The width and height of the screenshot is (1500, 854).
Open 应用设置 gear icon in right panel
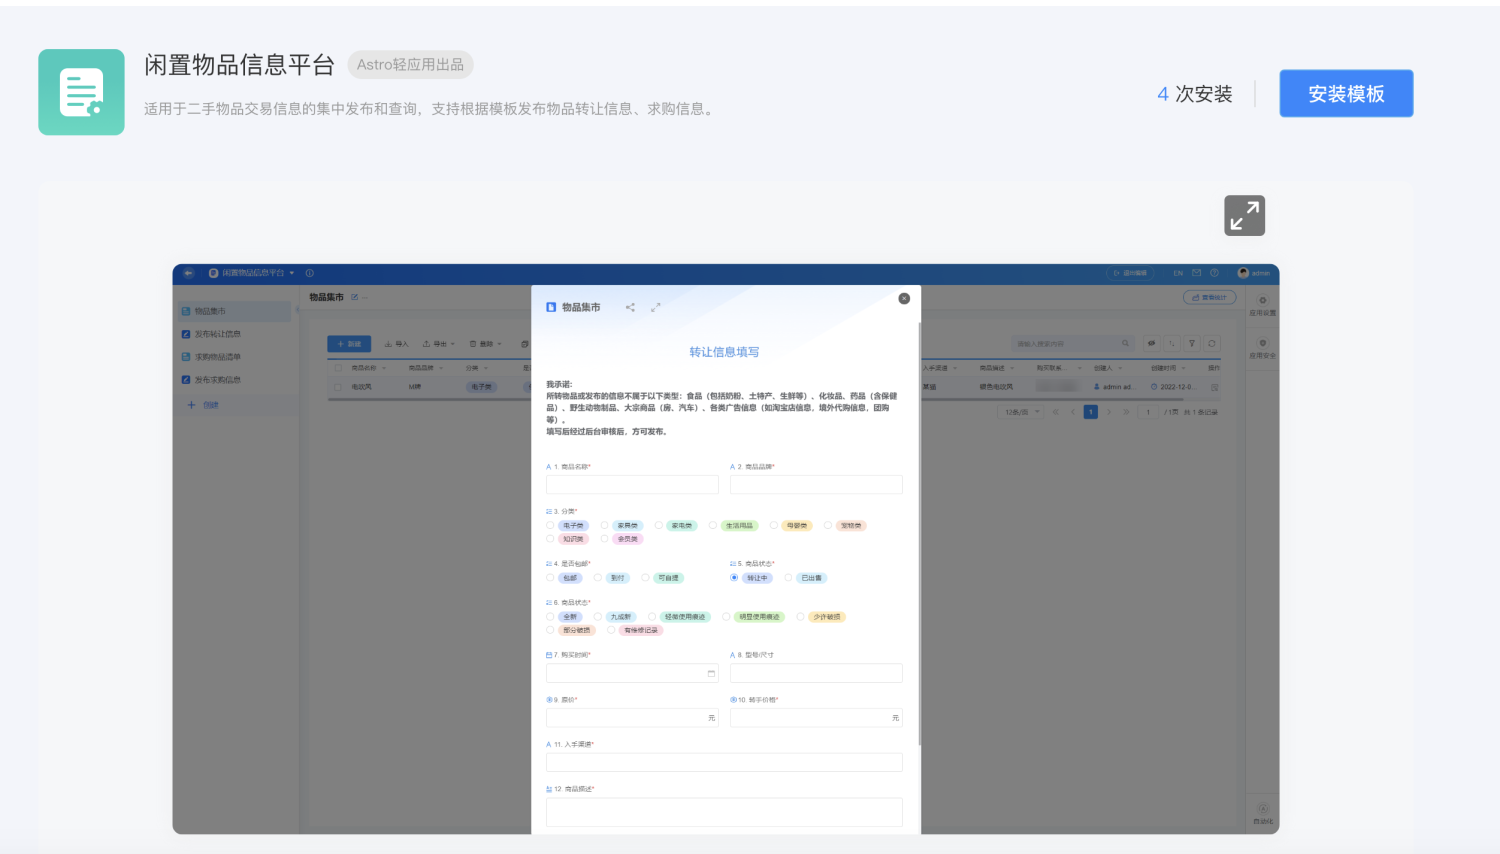click(1263, 301)
